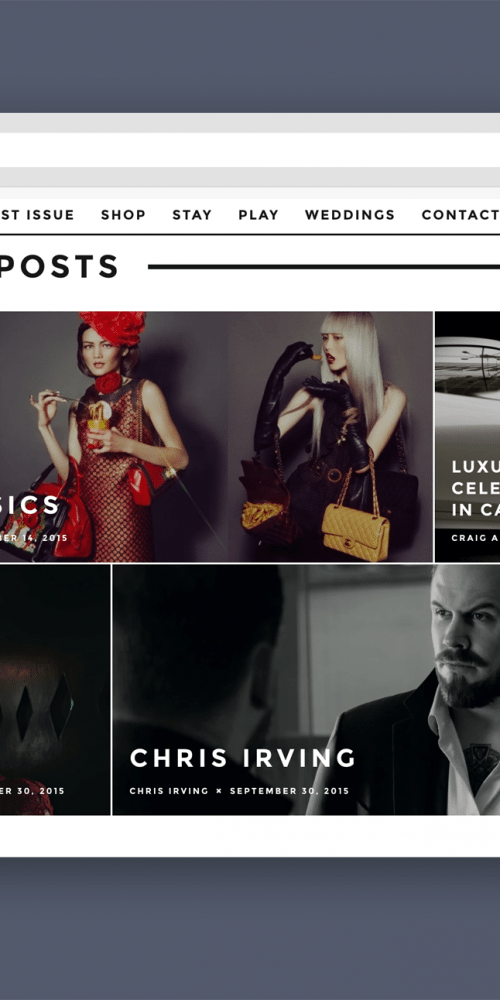Screen dimensions: 500x1000
Task: Open the luxury car post thumbnail
Action: (467, 437)
